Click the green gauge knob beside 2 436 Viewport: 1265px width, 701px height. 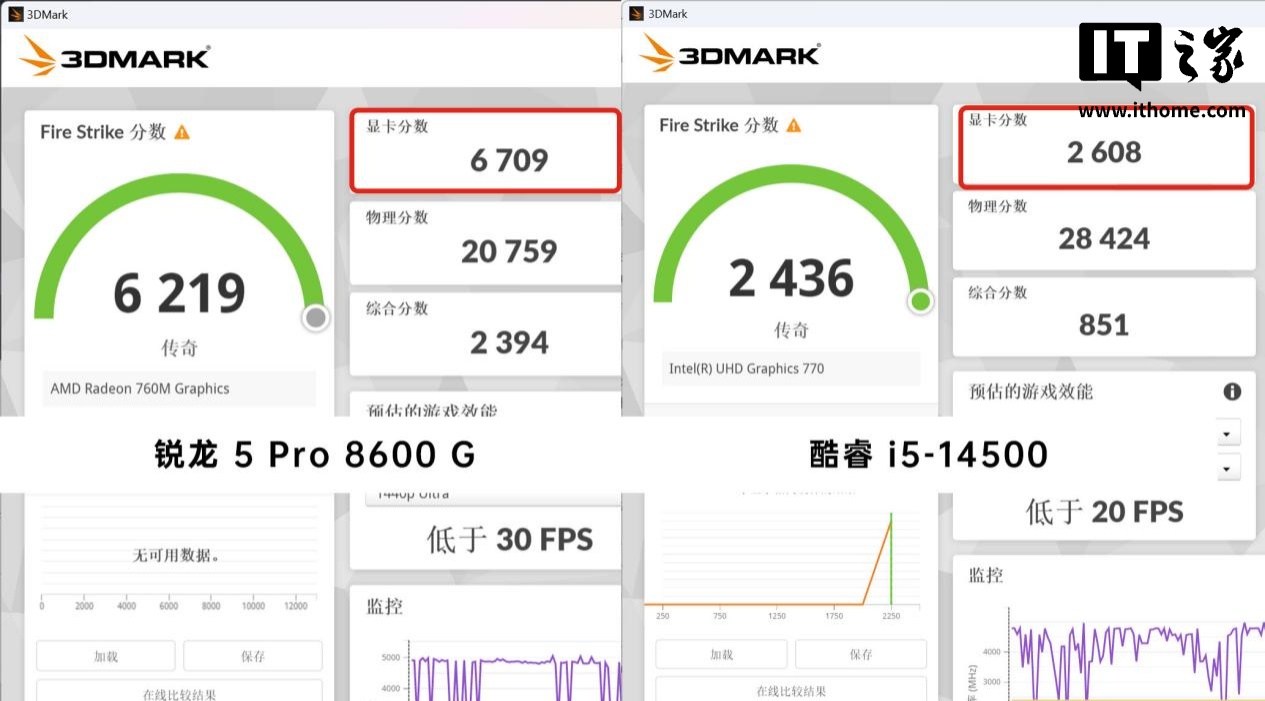point(920,301)
